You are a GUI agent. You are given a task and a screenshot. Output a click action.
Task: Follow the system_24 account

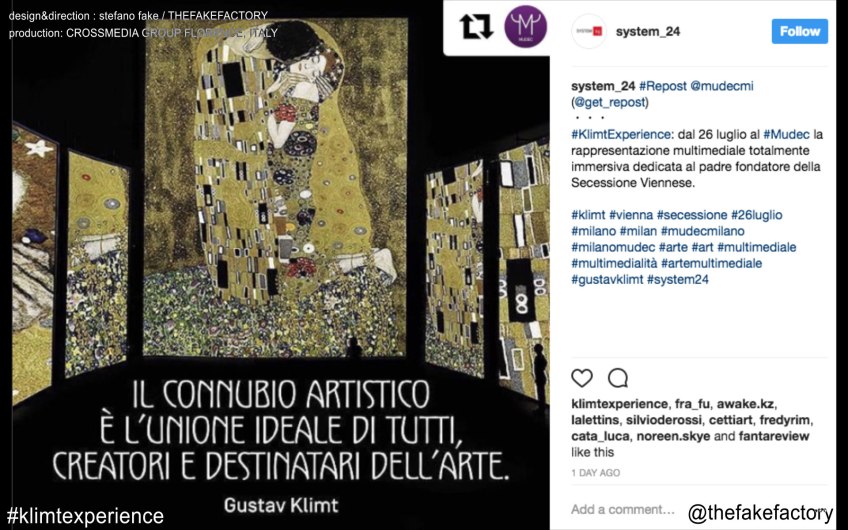click(x=799, y=31)
